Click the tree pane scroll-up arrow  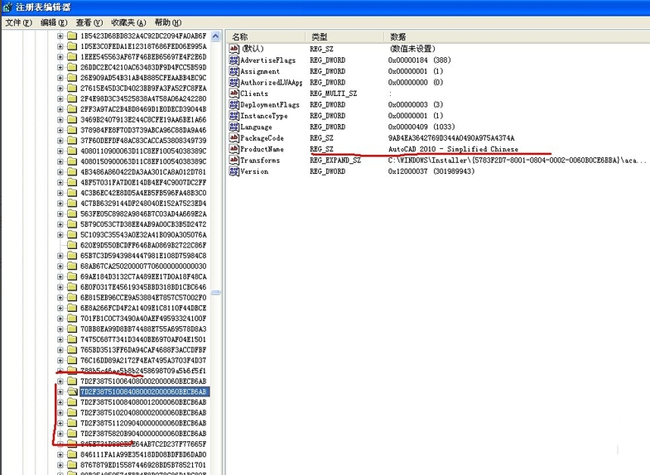point(216,36)
